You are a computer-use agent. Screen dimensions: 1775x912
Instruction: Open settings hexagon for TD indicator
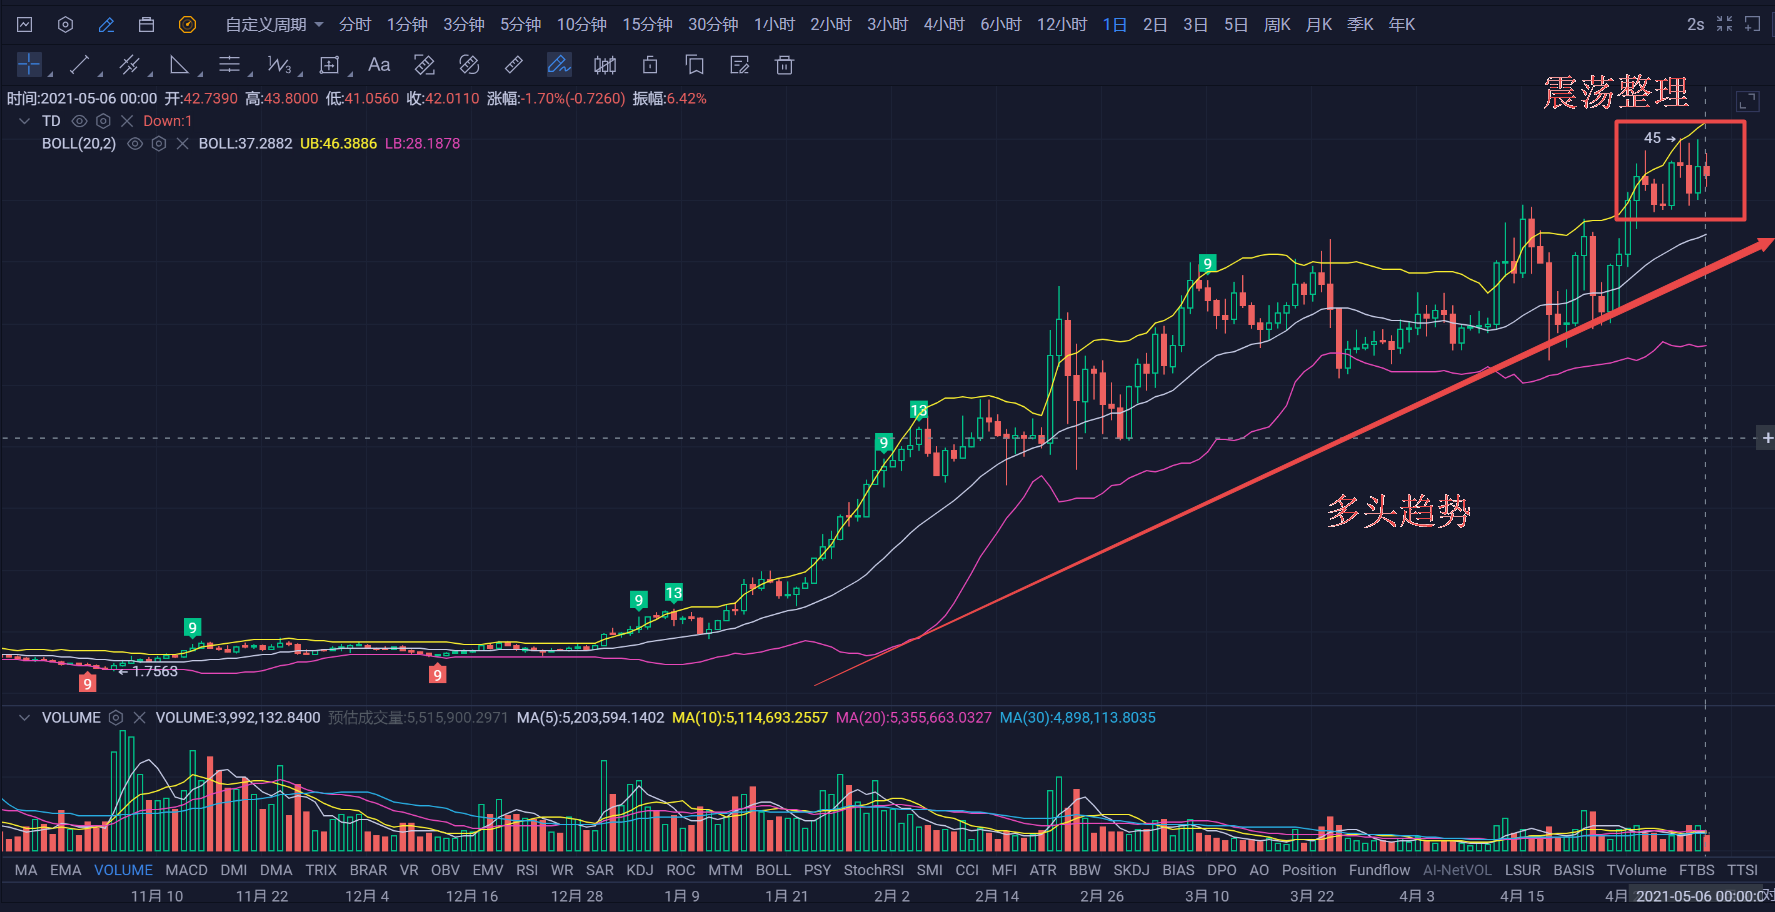103,121
